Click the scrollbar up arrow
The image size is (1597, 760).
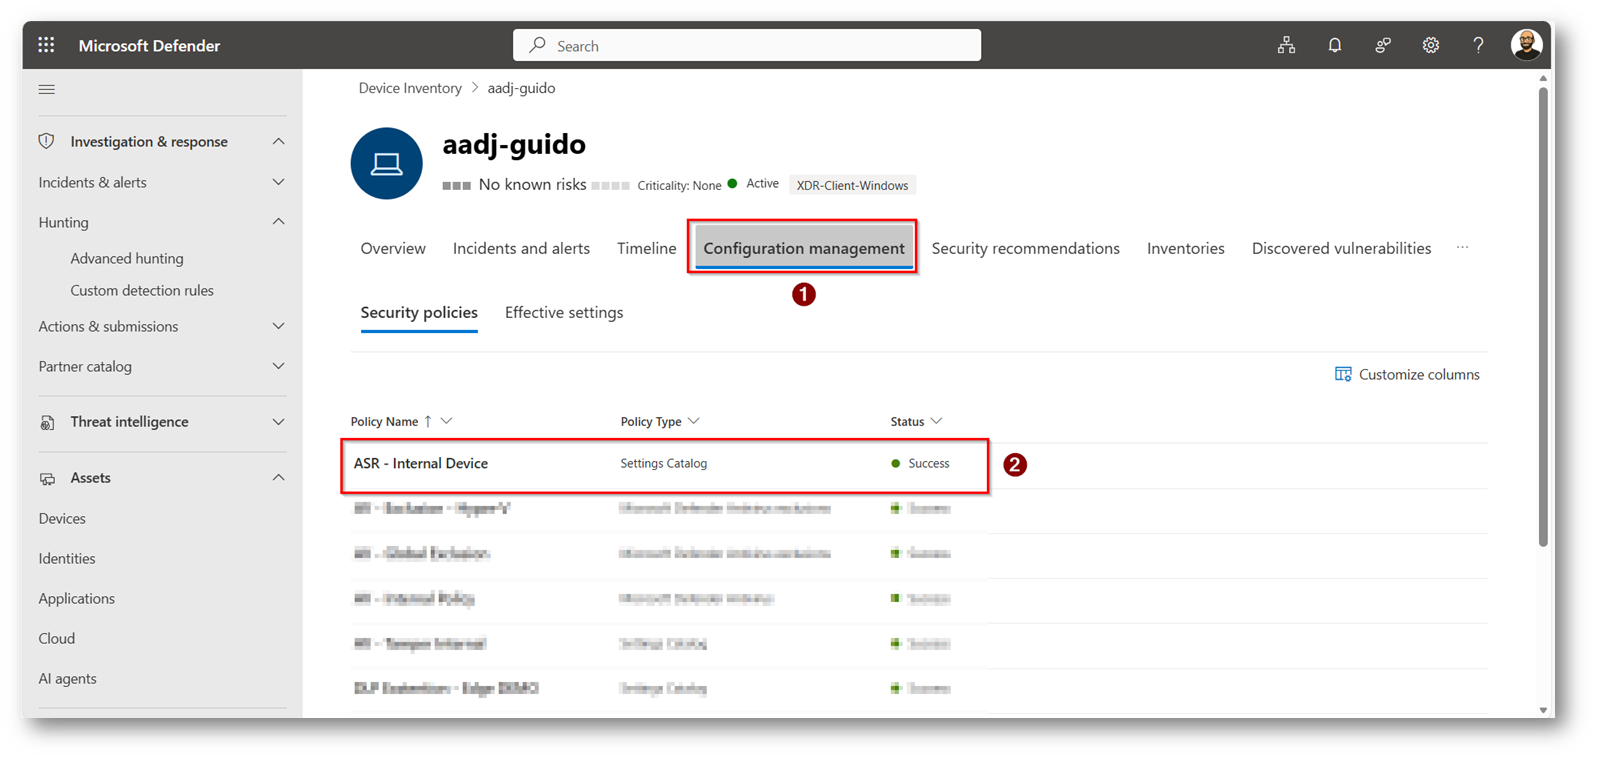tap(1543, 78)
